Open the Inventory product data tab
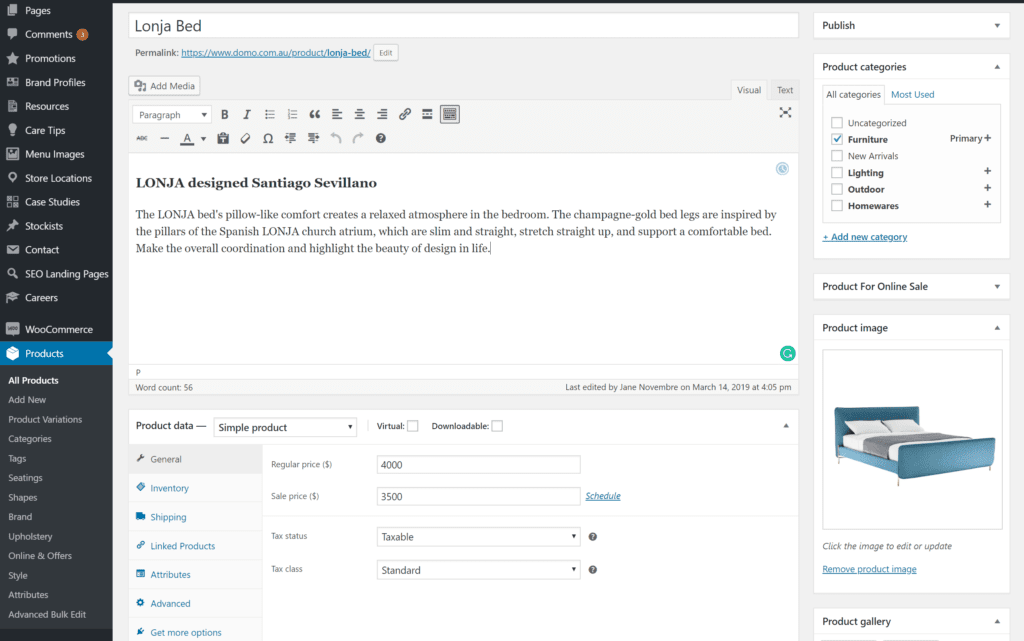 tap(169, 488)
